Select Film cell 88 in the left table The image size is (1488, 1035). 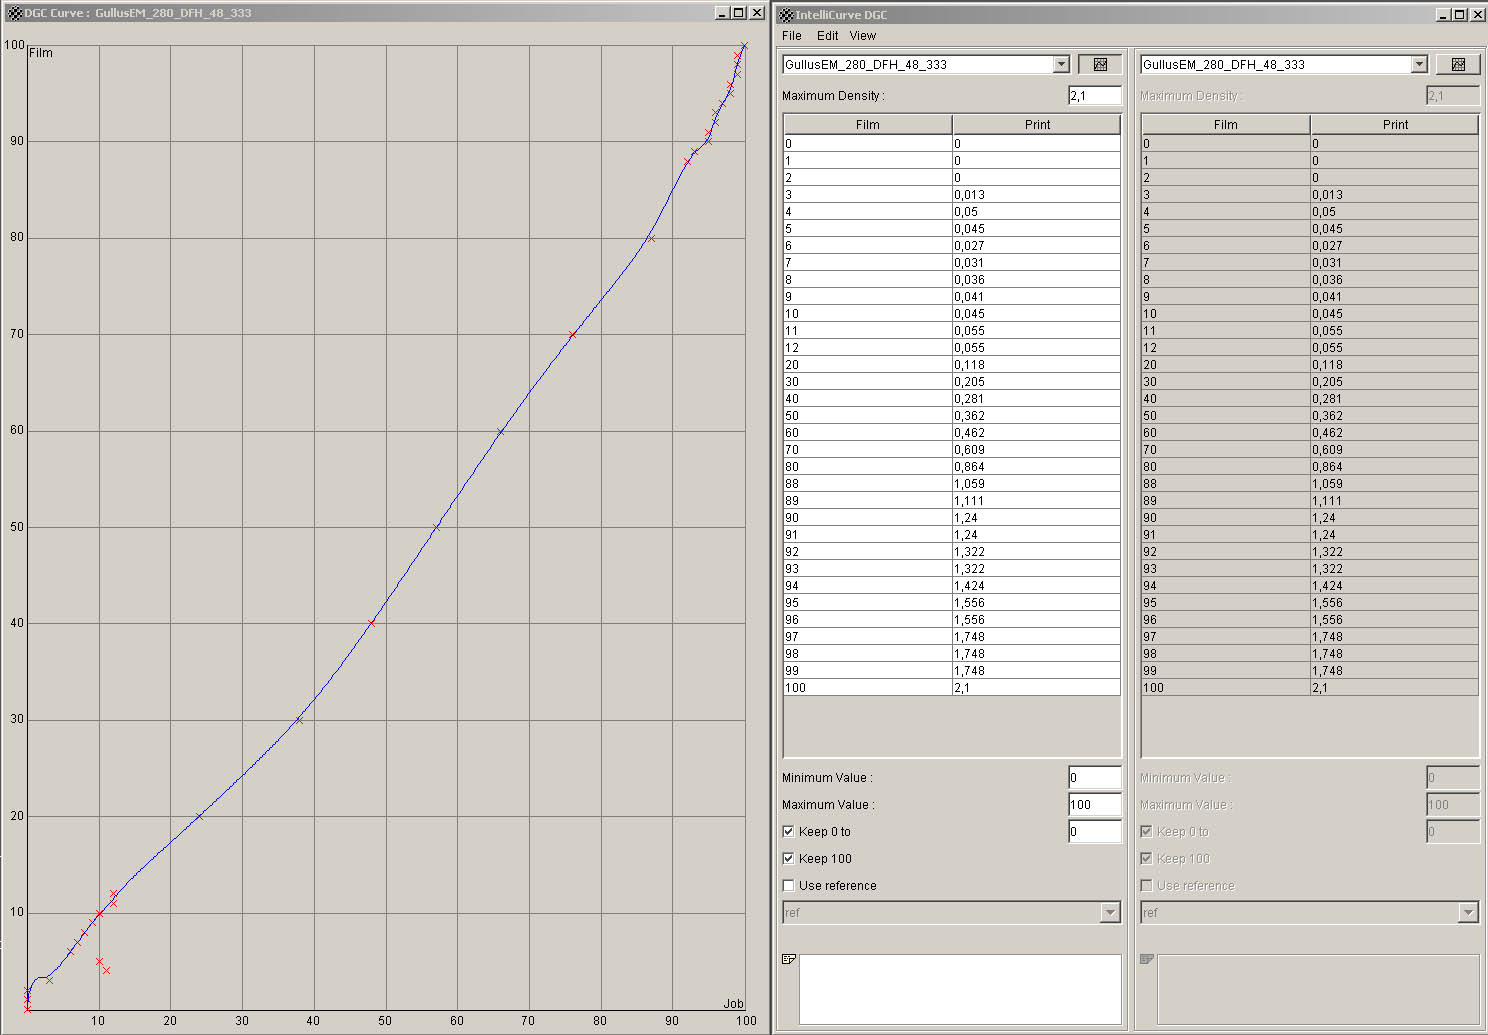click(x=867, y=483)
